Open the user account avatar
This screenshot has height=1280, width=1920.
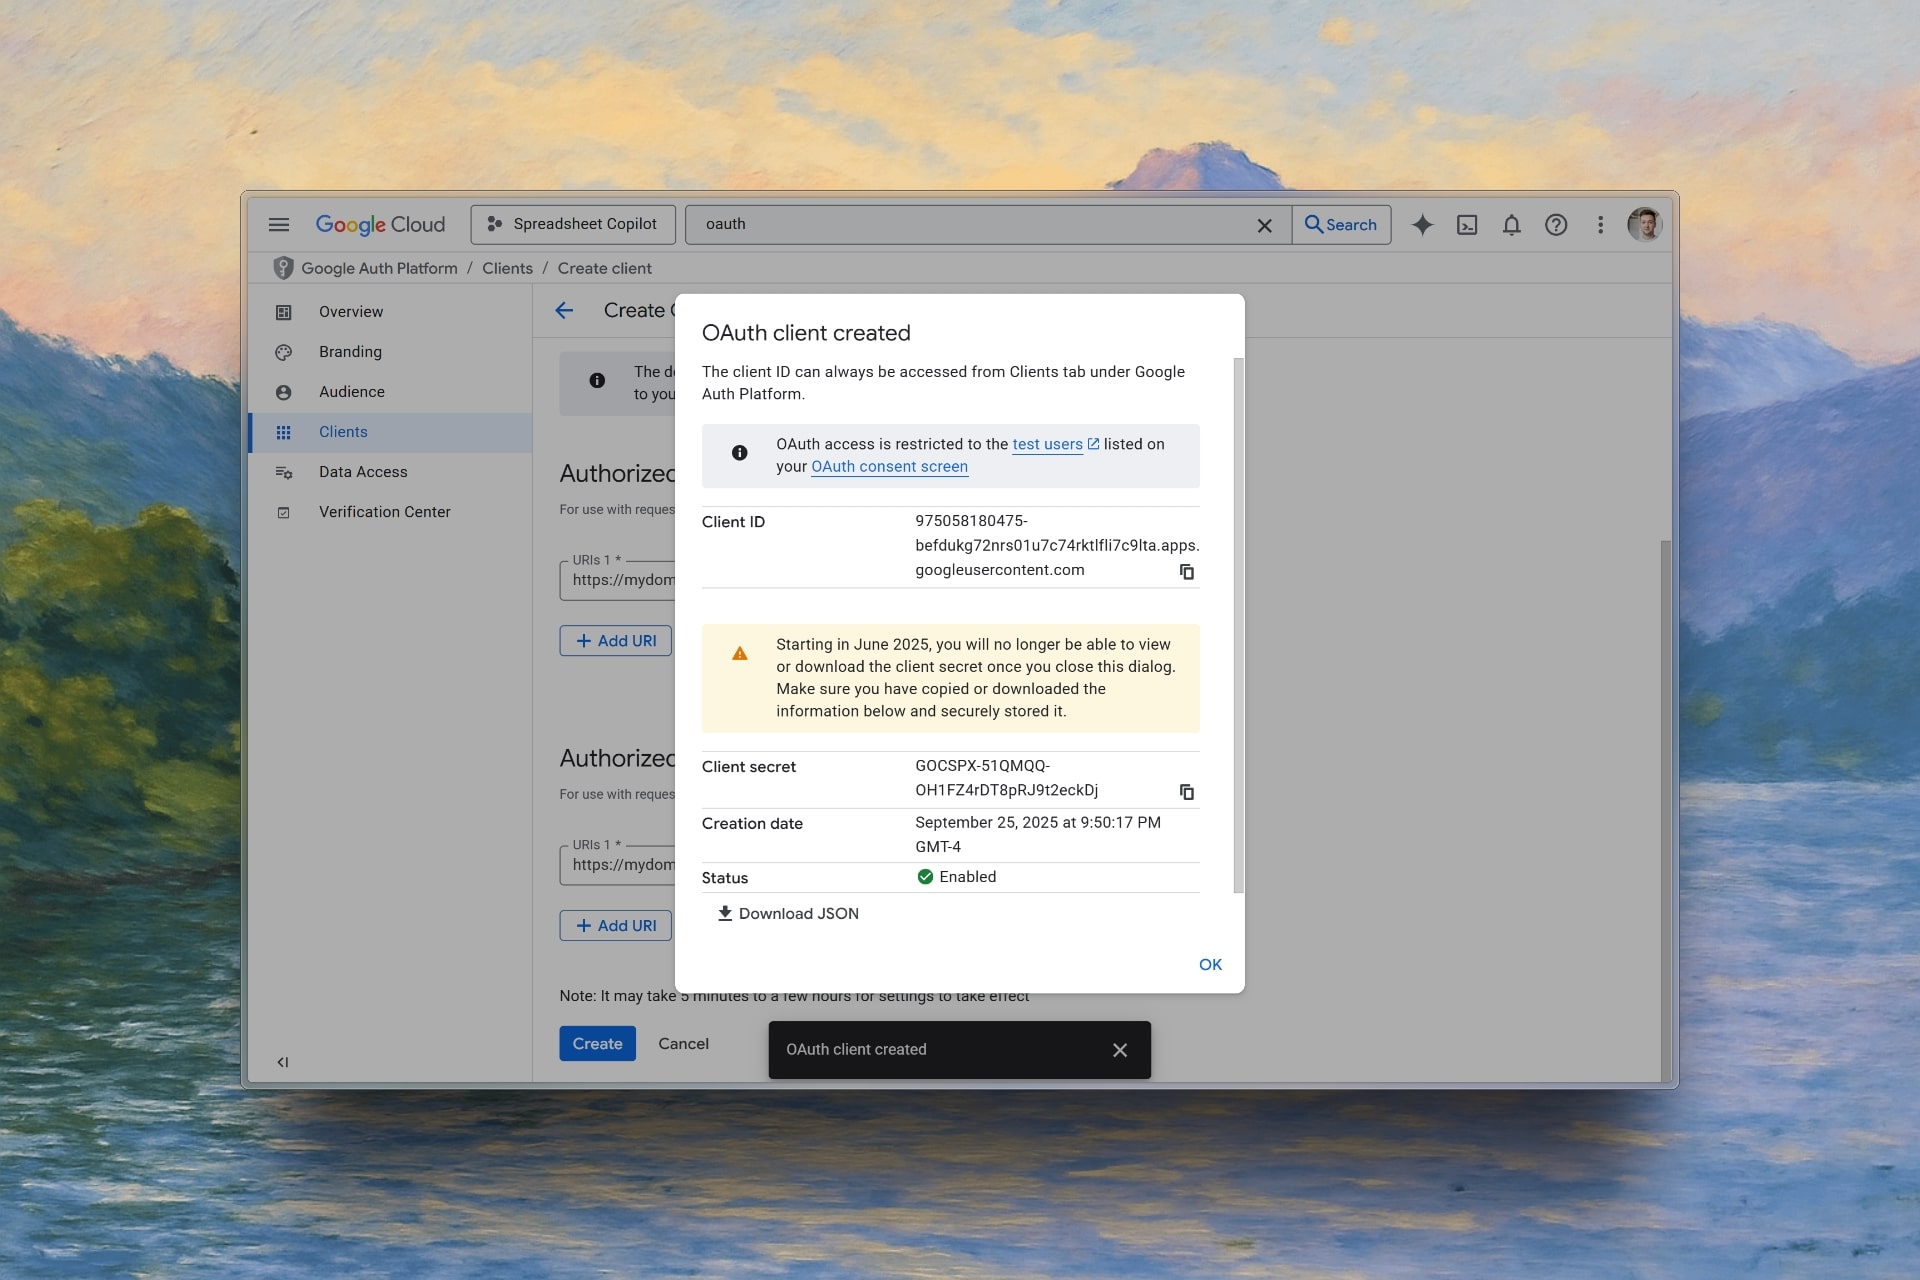tap(1644, 225)
